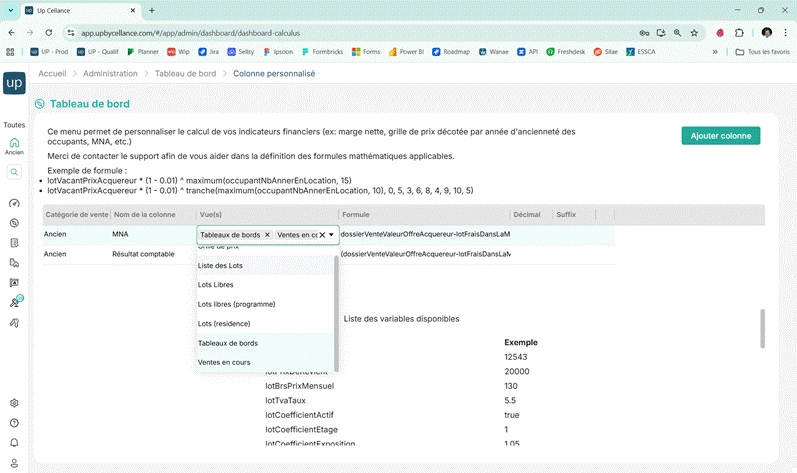Open Chrome three-dot menu

pyautogui.click(x=785, y=33)
